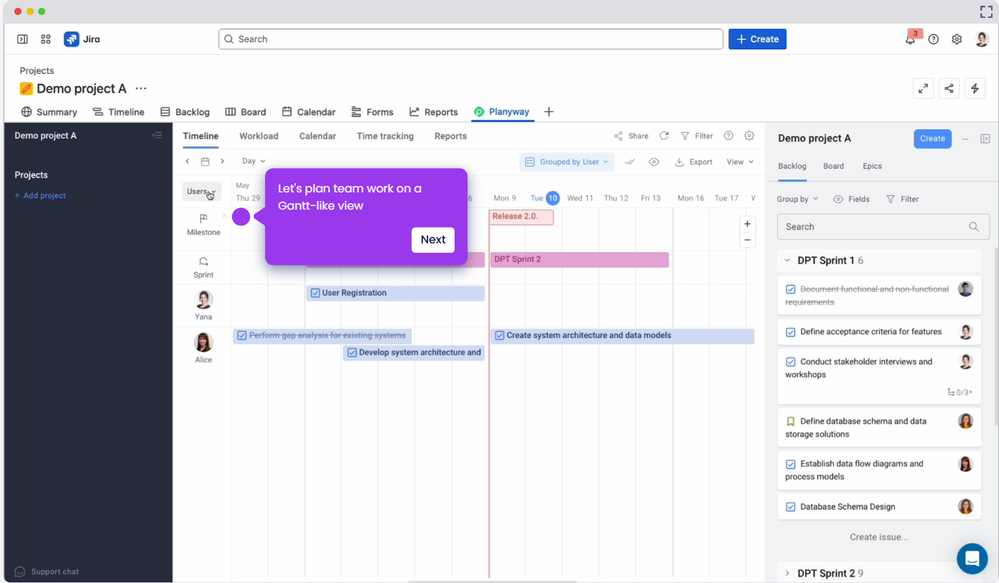Click the DPT Sprint 2 timeline bar
The height and width of the screenshot is (583, 999).
click(x=580, y=259)
